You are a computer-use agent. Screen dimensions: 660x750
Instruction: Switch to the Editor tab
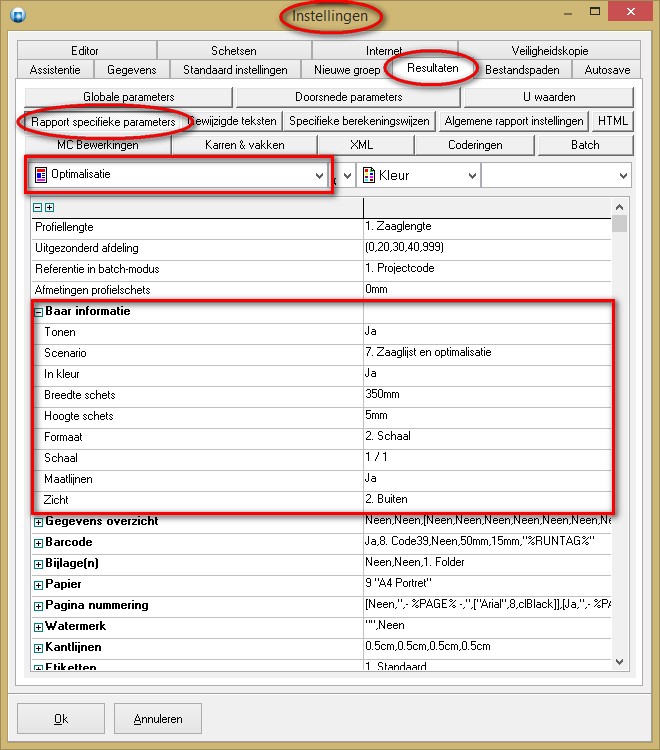pyautogui.click(x=87, y=51)
